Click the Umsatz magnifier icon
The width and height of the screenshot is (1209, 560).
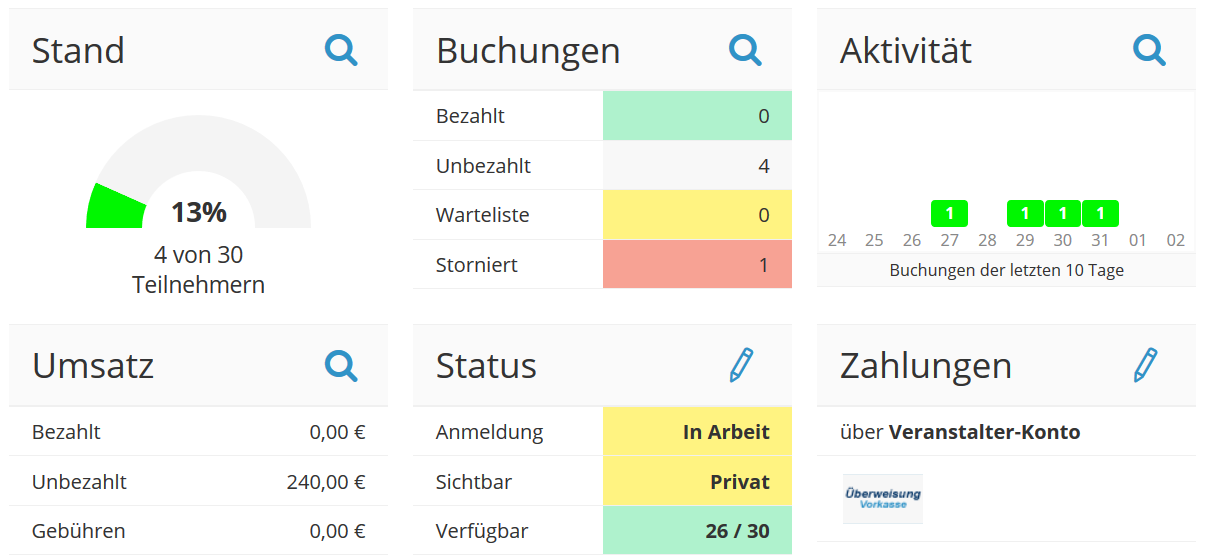341,366
